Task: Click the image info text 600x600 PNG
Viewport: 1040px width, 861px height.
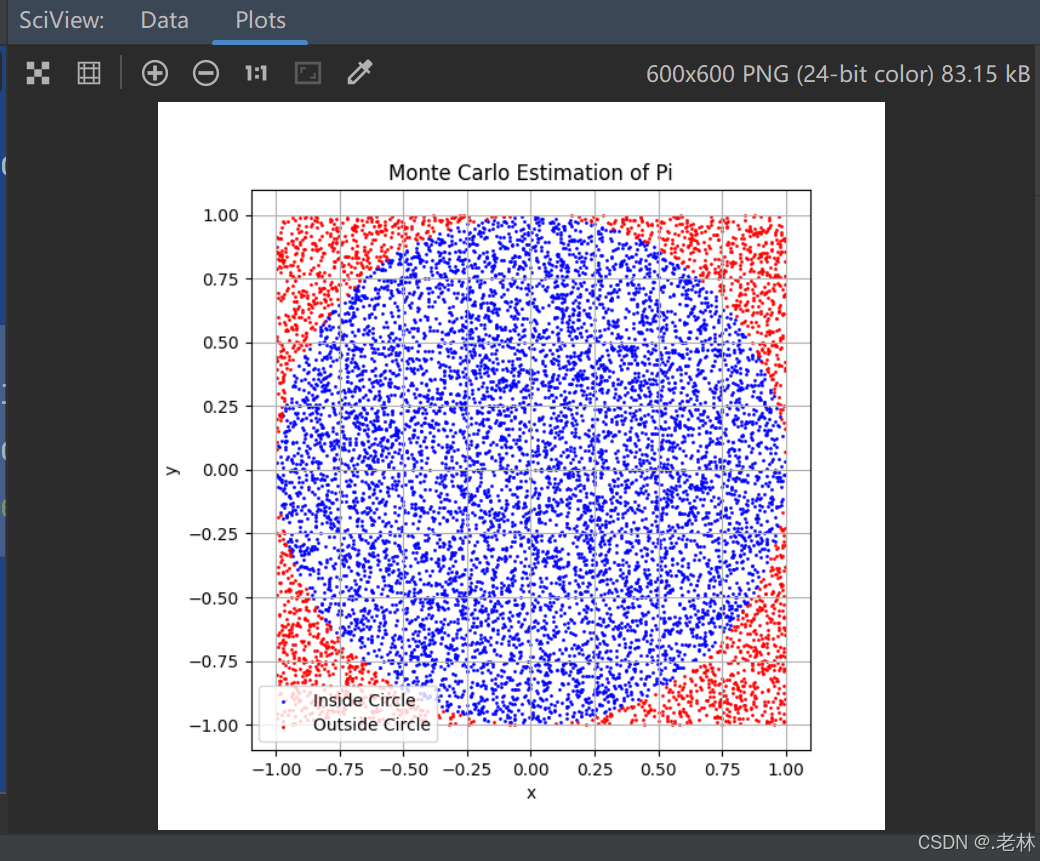Action: (838, 74)
